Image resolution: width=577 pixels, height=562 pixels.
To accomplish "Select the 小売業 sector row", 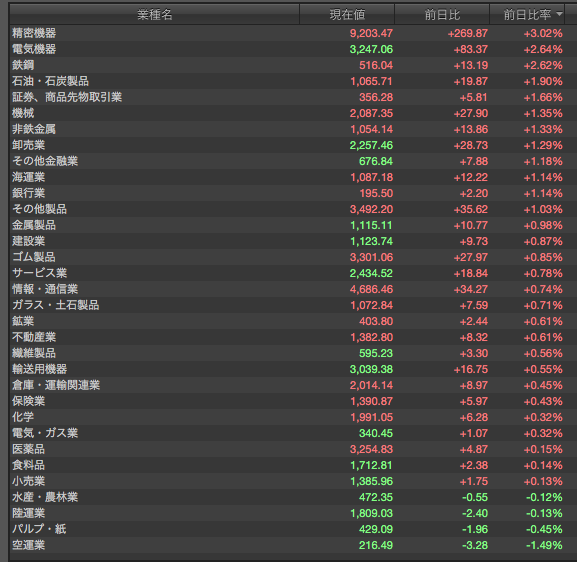I will coord(293,481).
